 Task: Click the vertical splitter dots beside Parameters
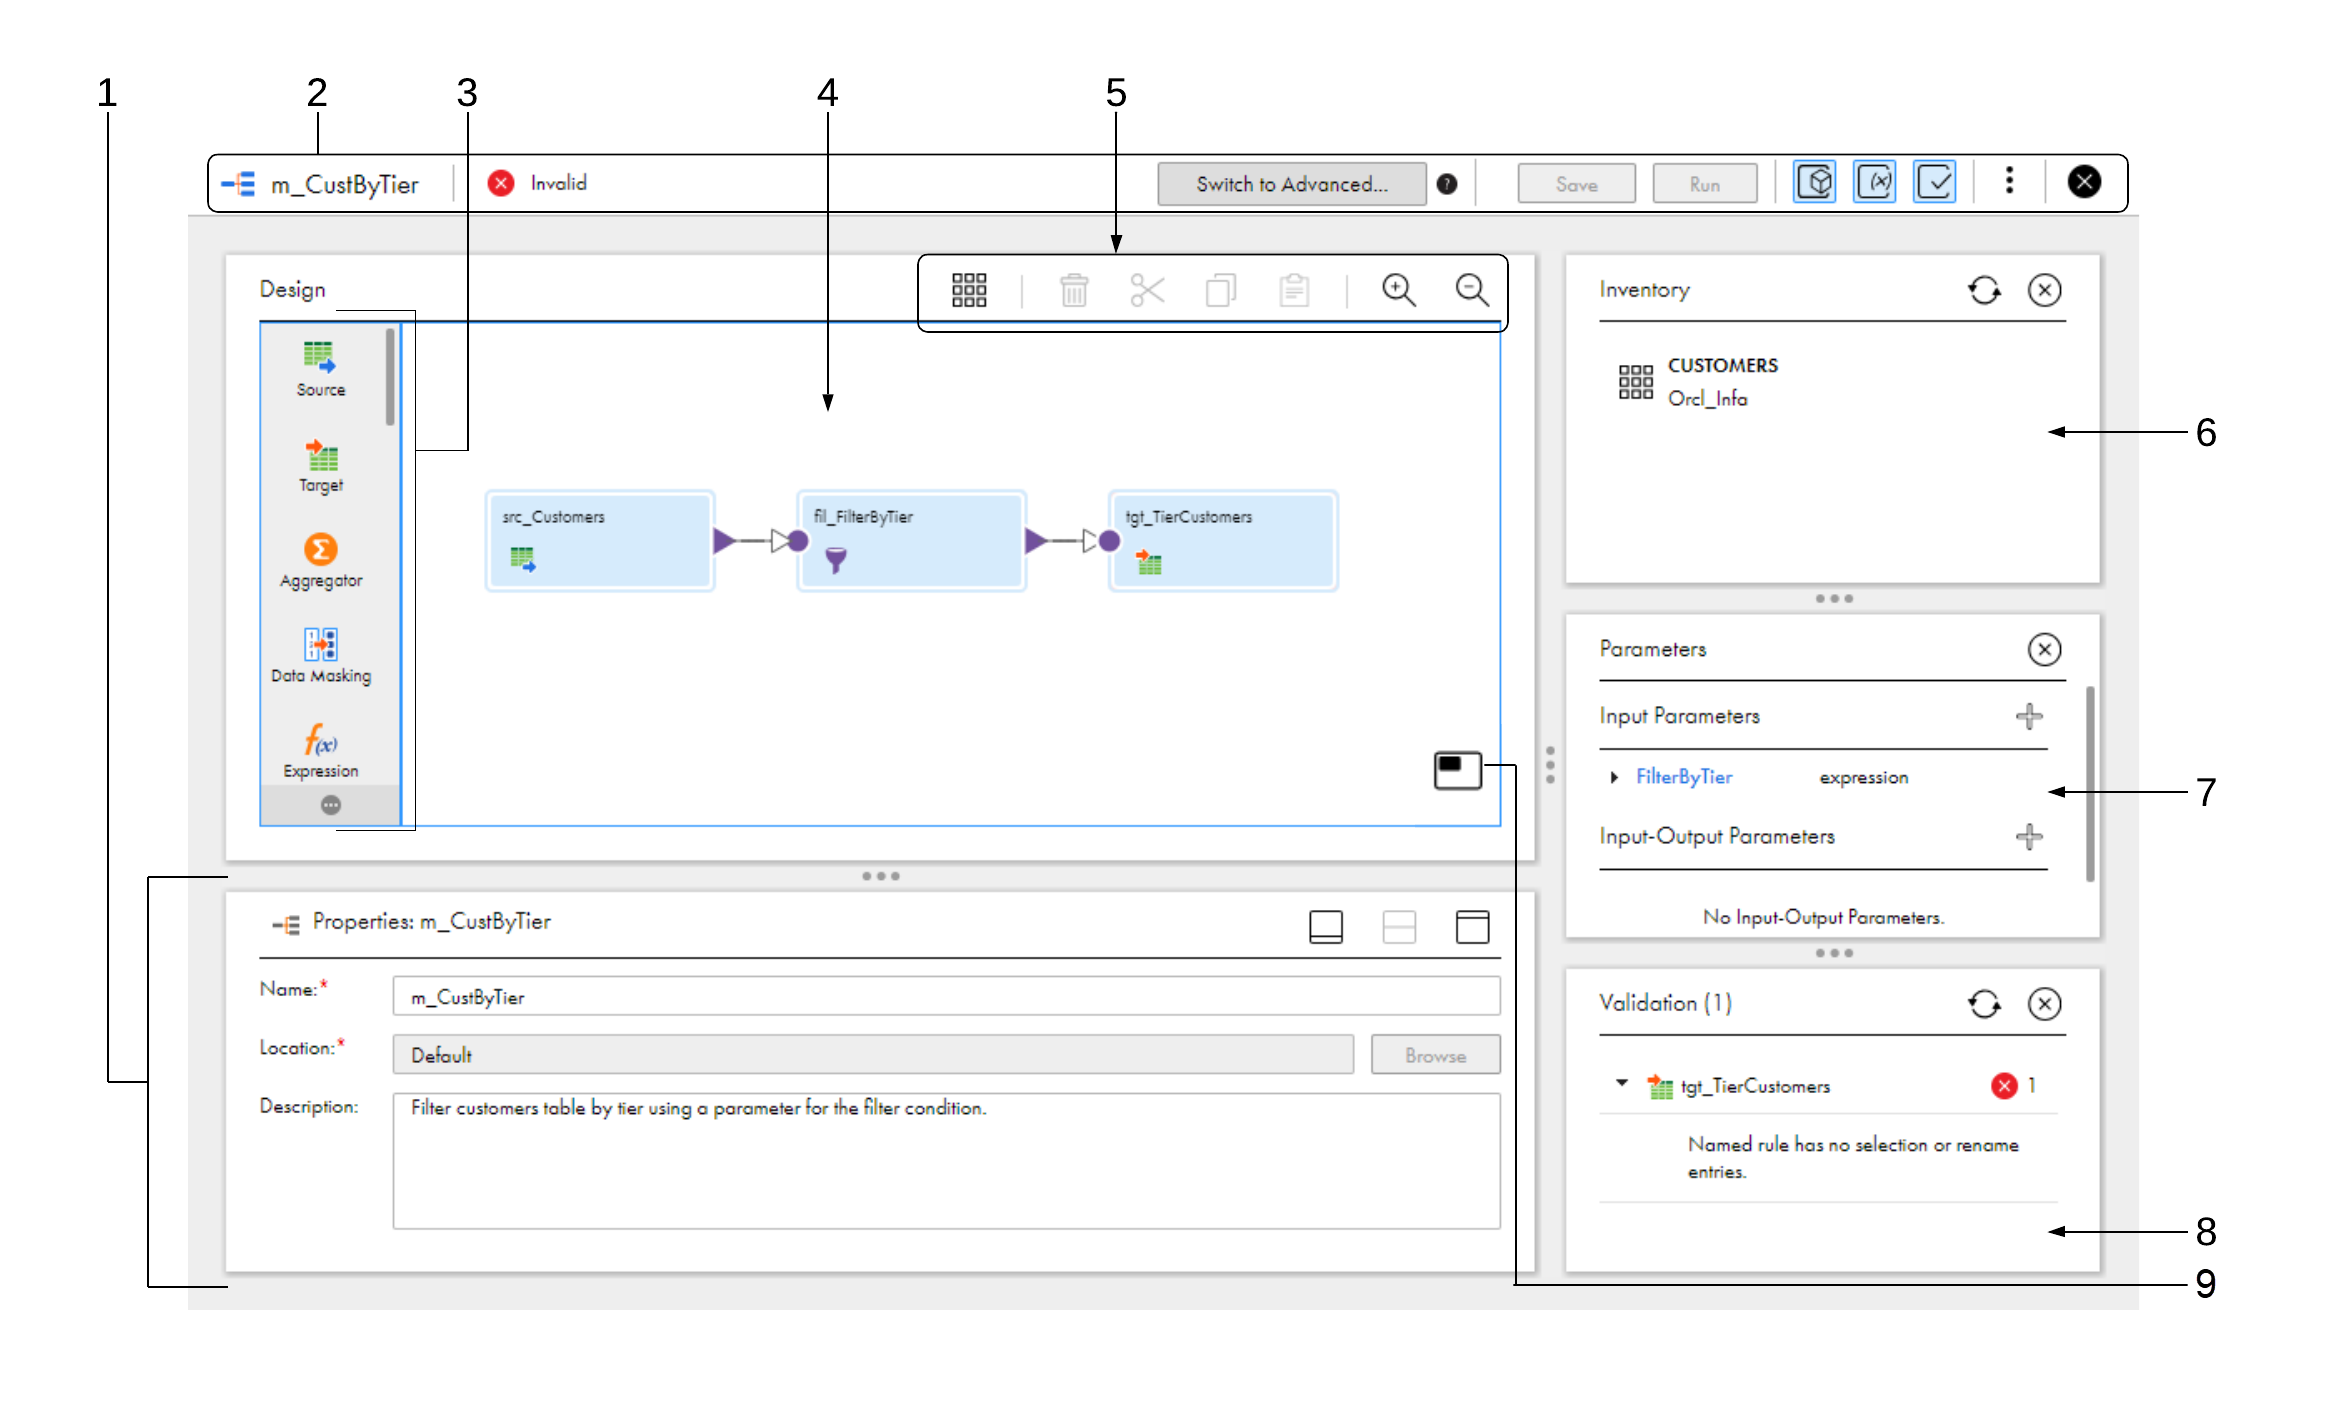1550,765
